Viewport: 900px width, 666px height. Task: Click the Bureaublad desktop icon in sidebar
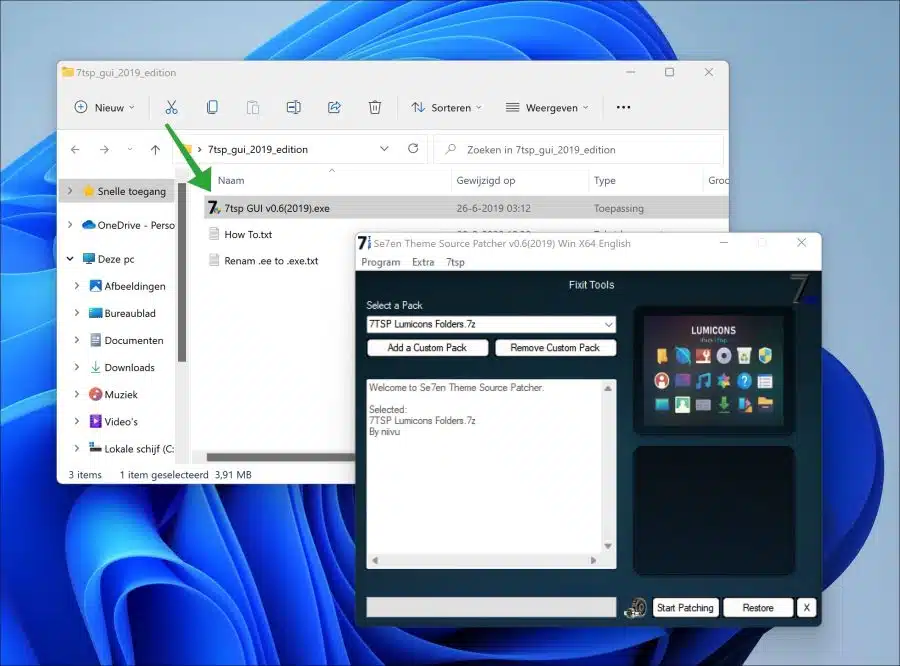pos(95,313)
